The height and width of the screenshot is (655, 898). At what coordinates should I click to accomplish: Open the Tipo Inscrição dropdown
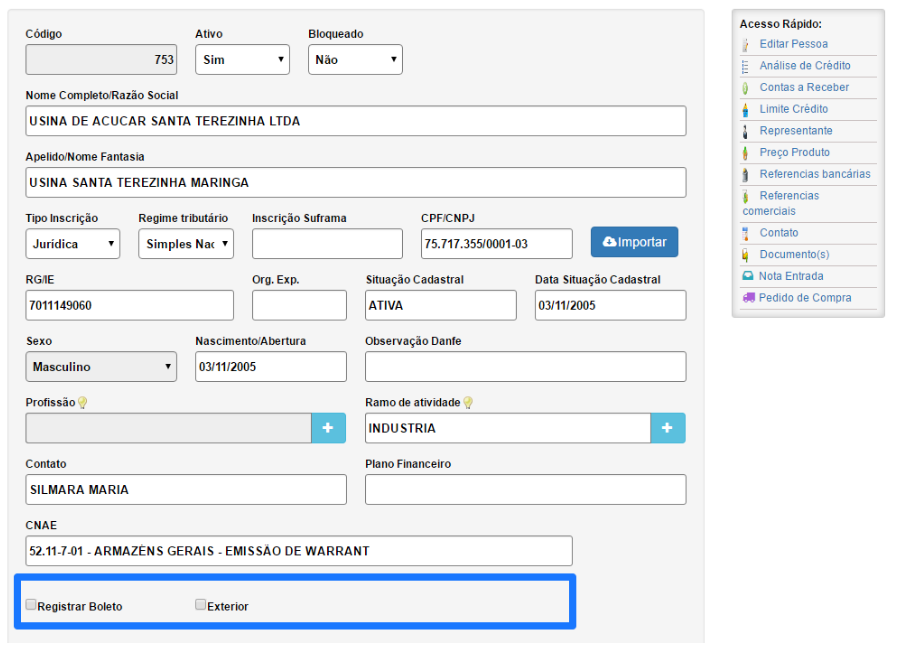click(x=72, y=244)
